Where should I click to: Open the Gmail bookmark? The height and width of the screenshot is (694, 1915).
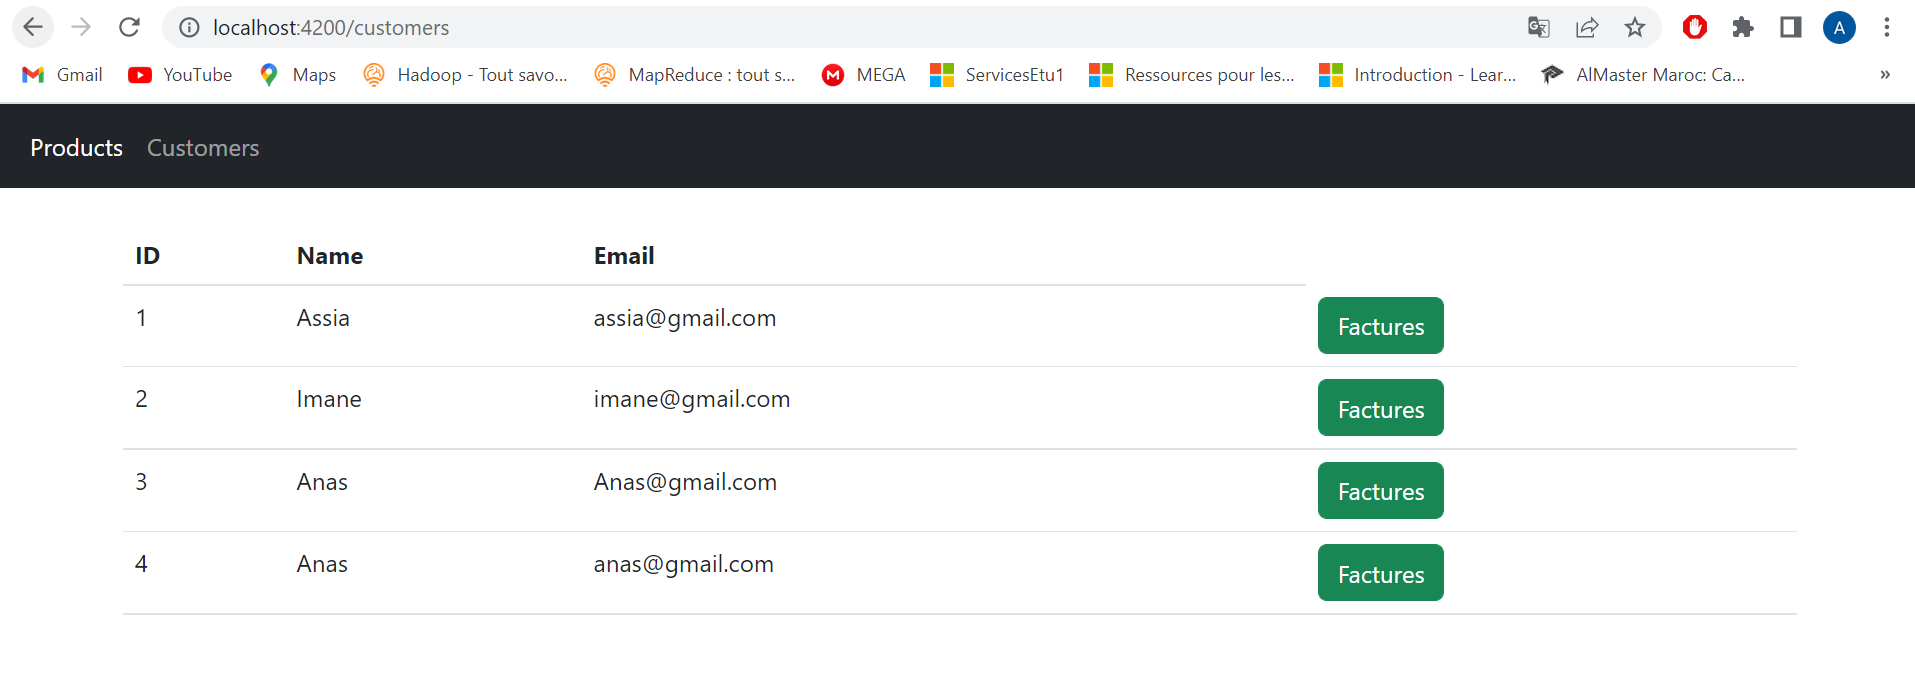[x=61, y=74]
